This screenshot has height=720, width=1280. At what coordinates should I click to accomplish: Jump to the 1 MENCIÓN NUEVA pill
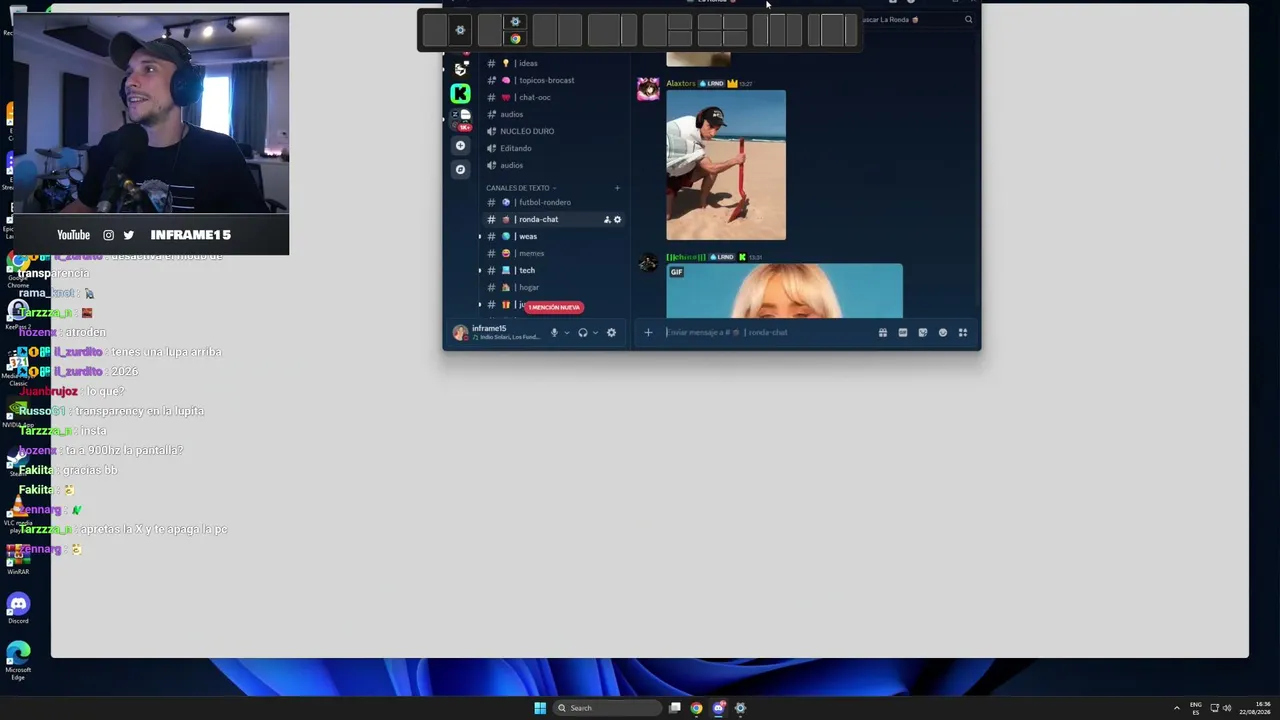coord(554,307)
